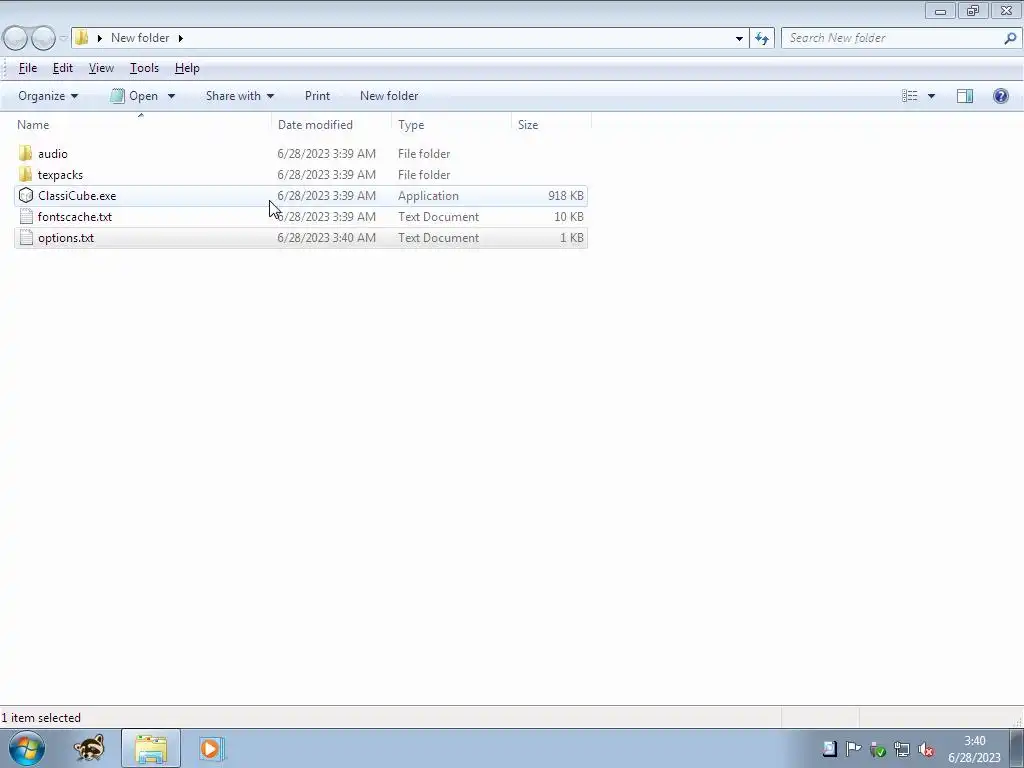Screen dimensions: 1024x768
Task: Open the Edit menu
Action: [63, 68]
